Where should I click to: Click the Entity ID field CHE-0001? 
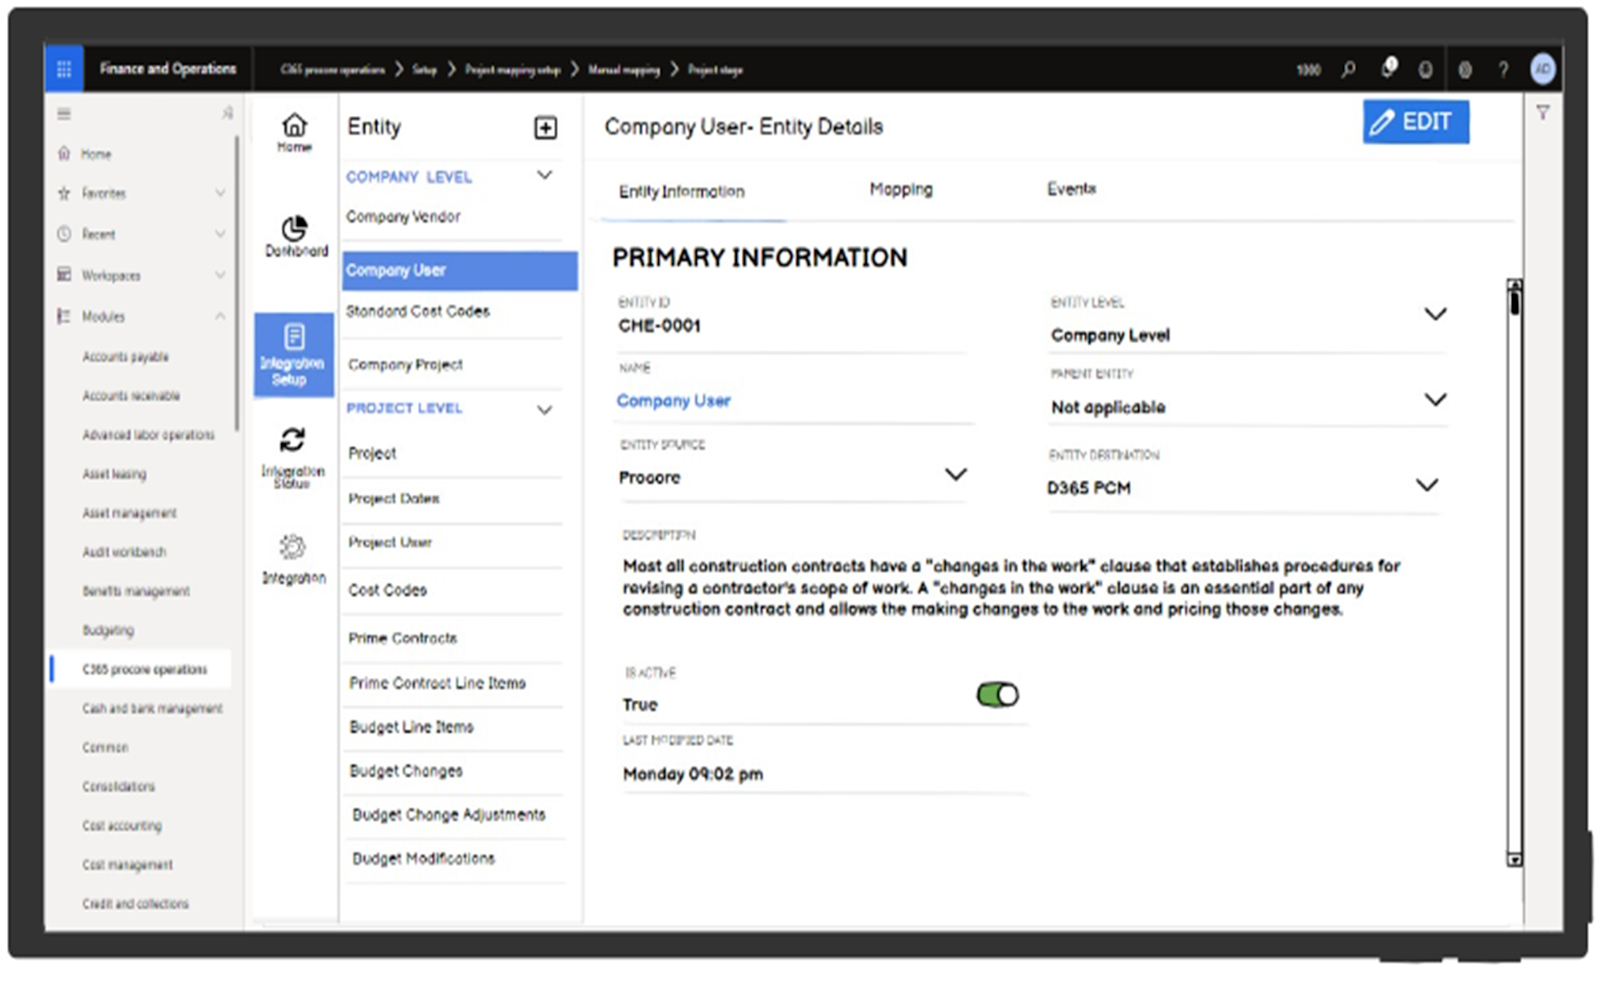659,326
